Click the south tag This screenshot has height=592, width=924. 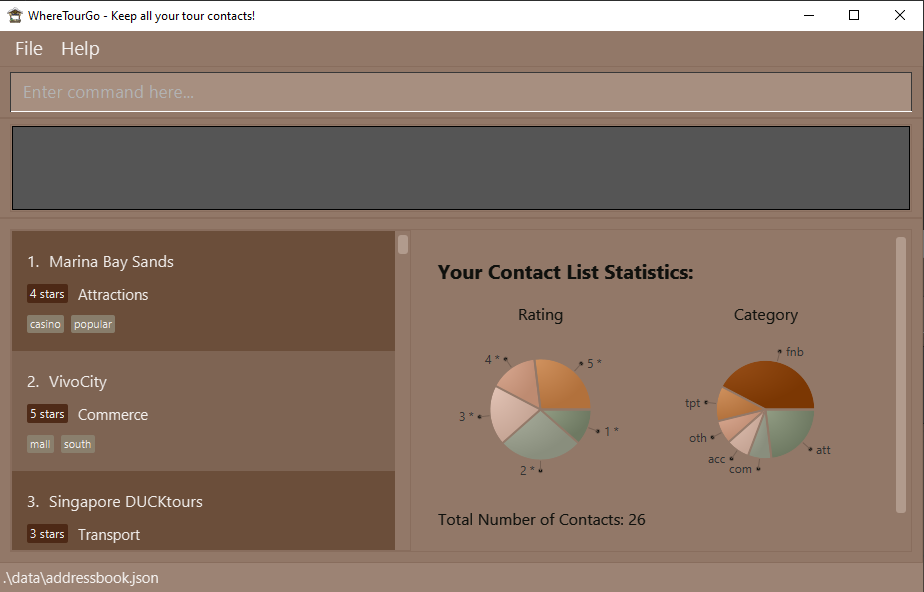coord(78,444)
